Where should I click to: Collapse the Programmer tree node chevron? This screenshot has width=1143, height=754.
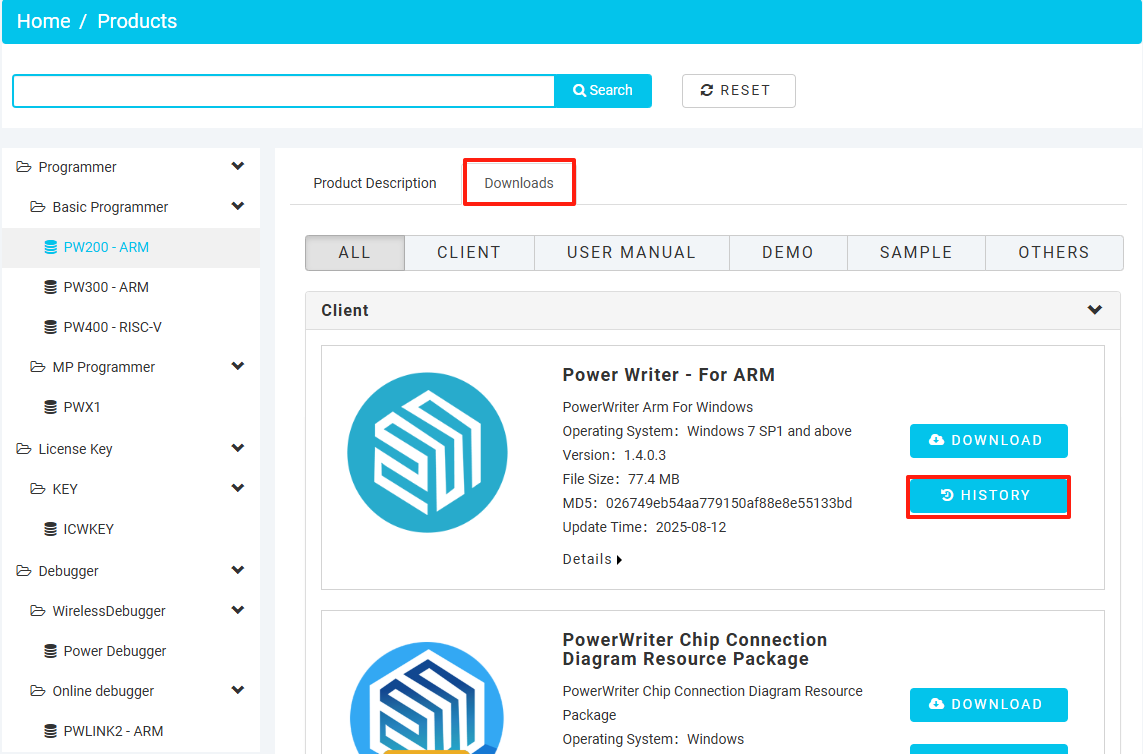click(x=238, y=166)
